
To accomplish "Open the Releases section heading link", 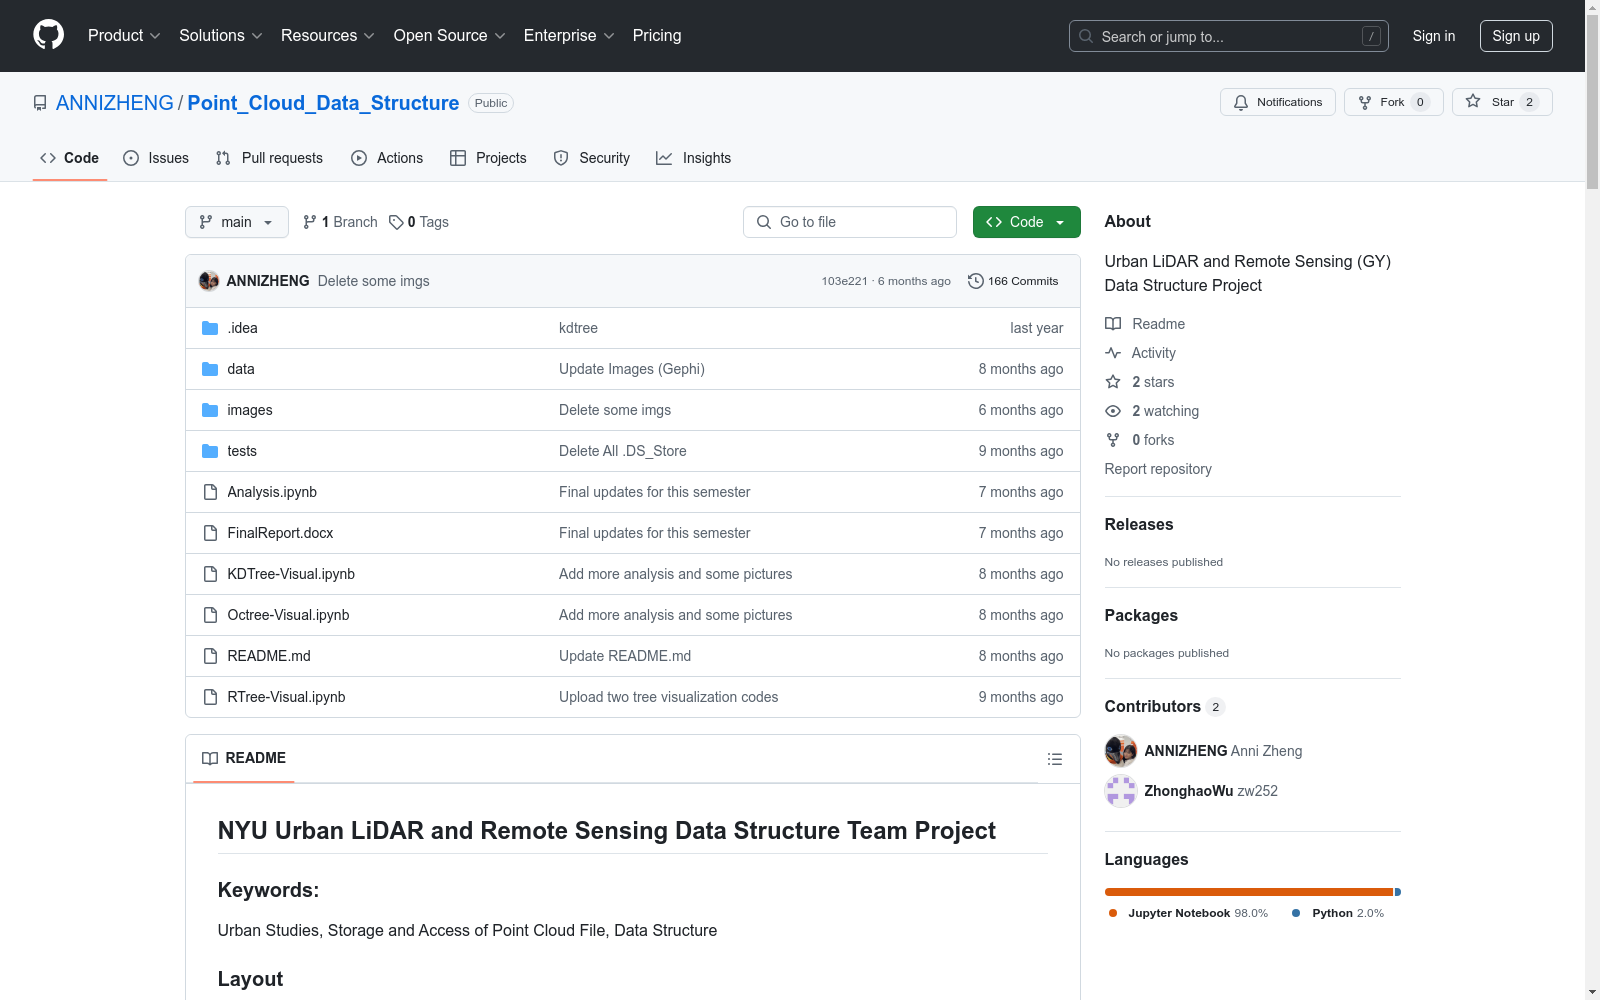I will pyautogui.click(x=1139, y=524).
